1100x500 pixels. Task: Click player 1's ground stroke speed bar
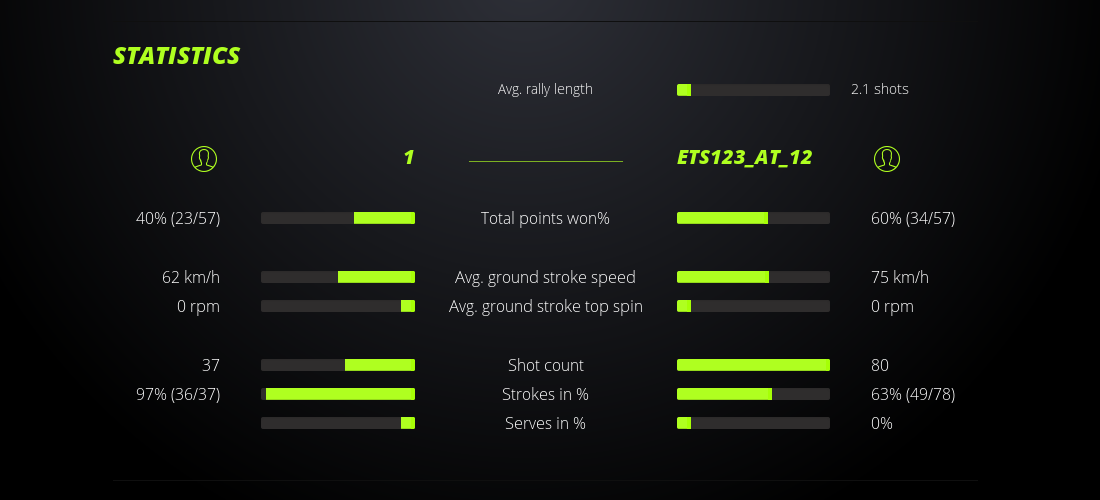338,277
